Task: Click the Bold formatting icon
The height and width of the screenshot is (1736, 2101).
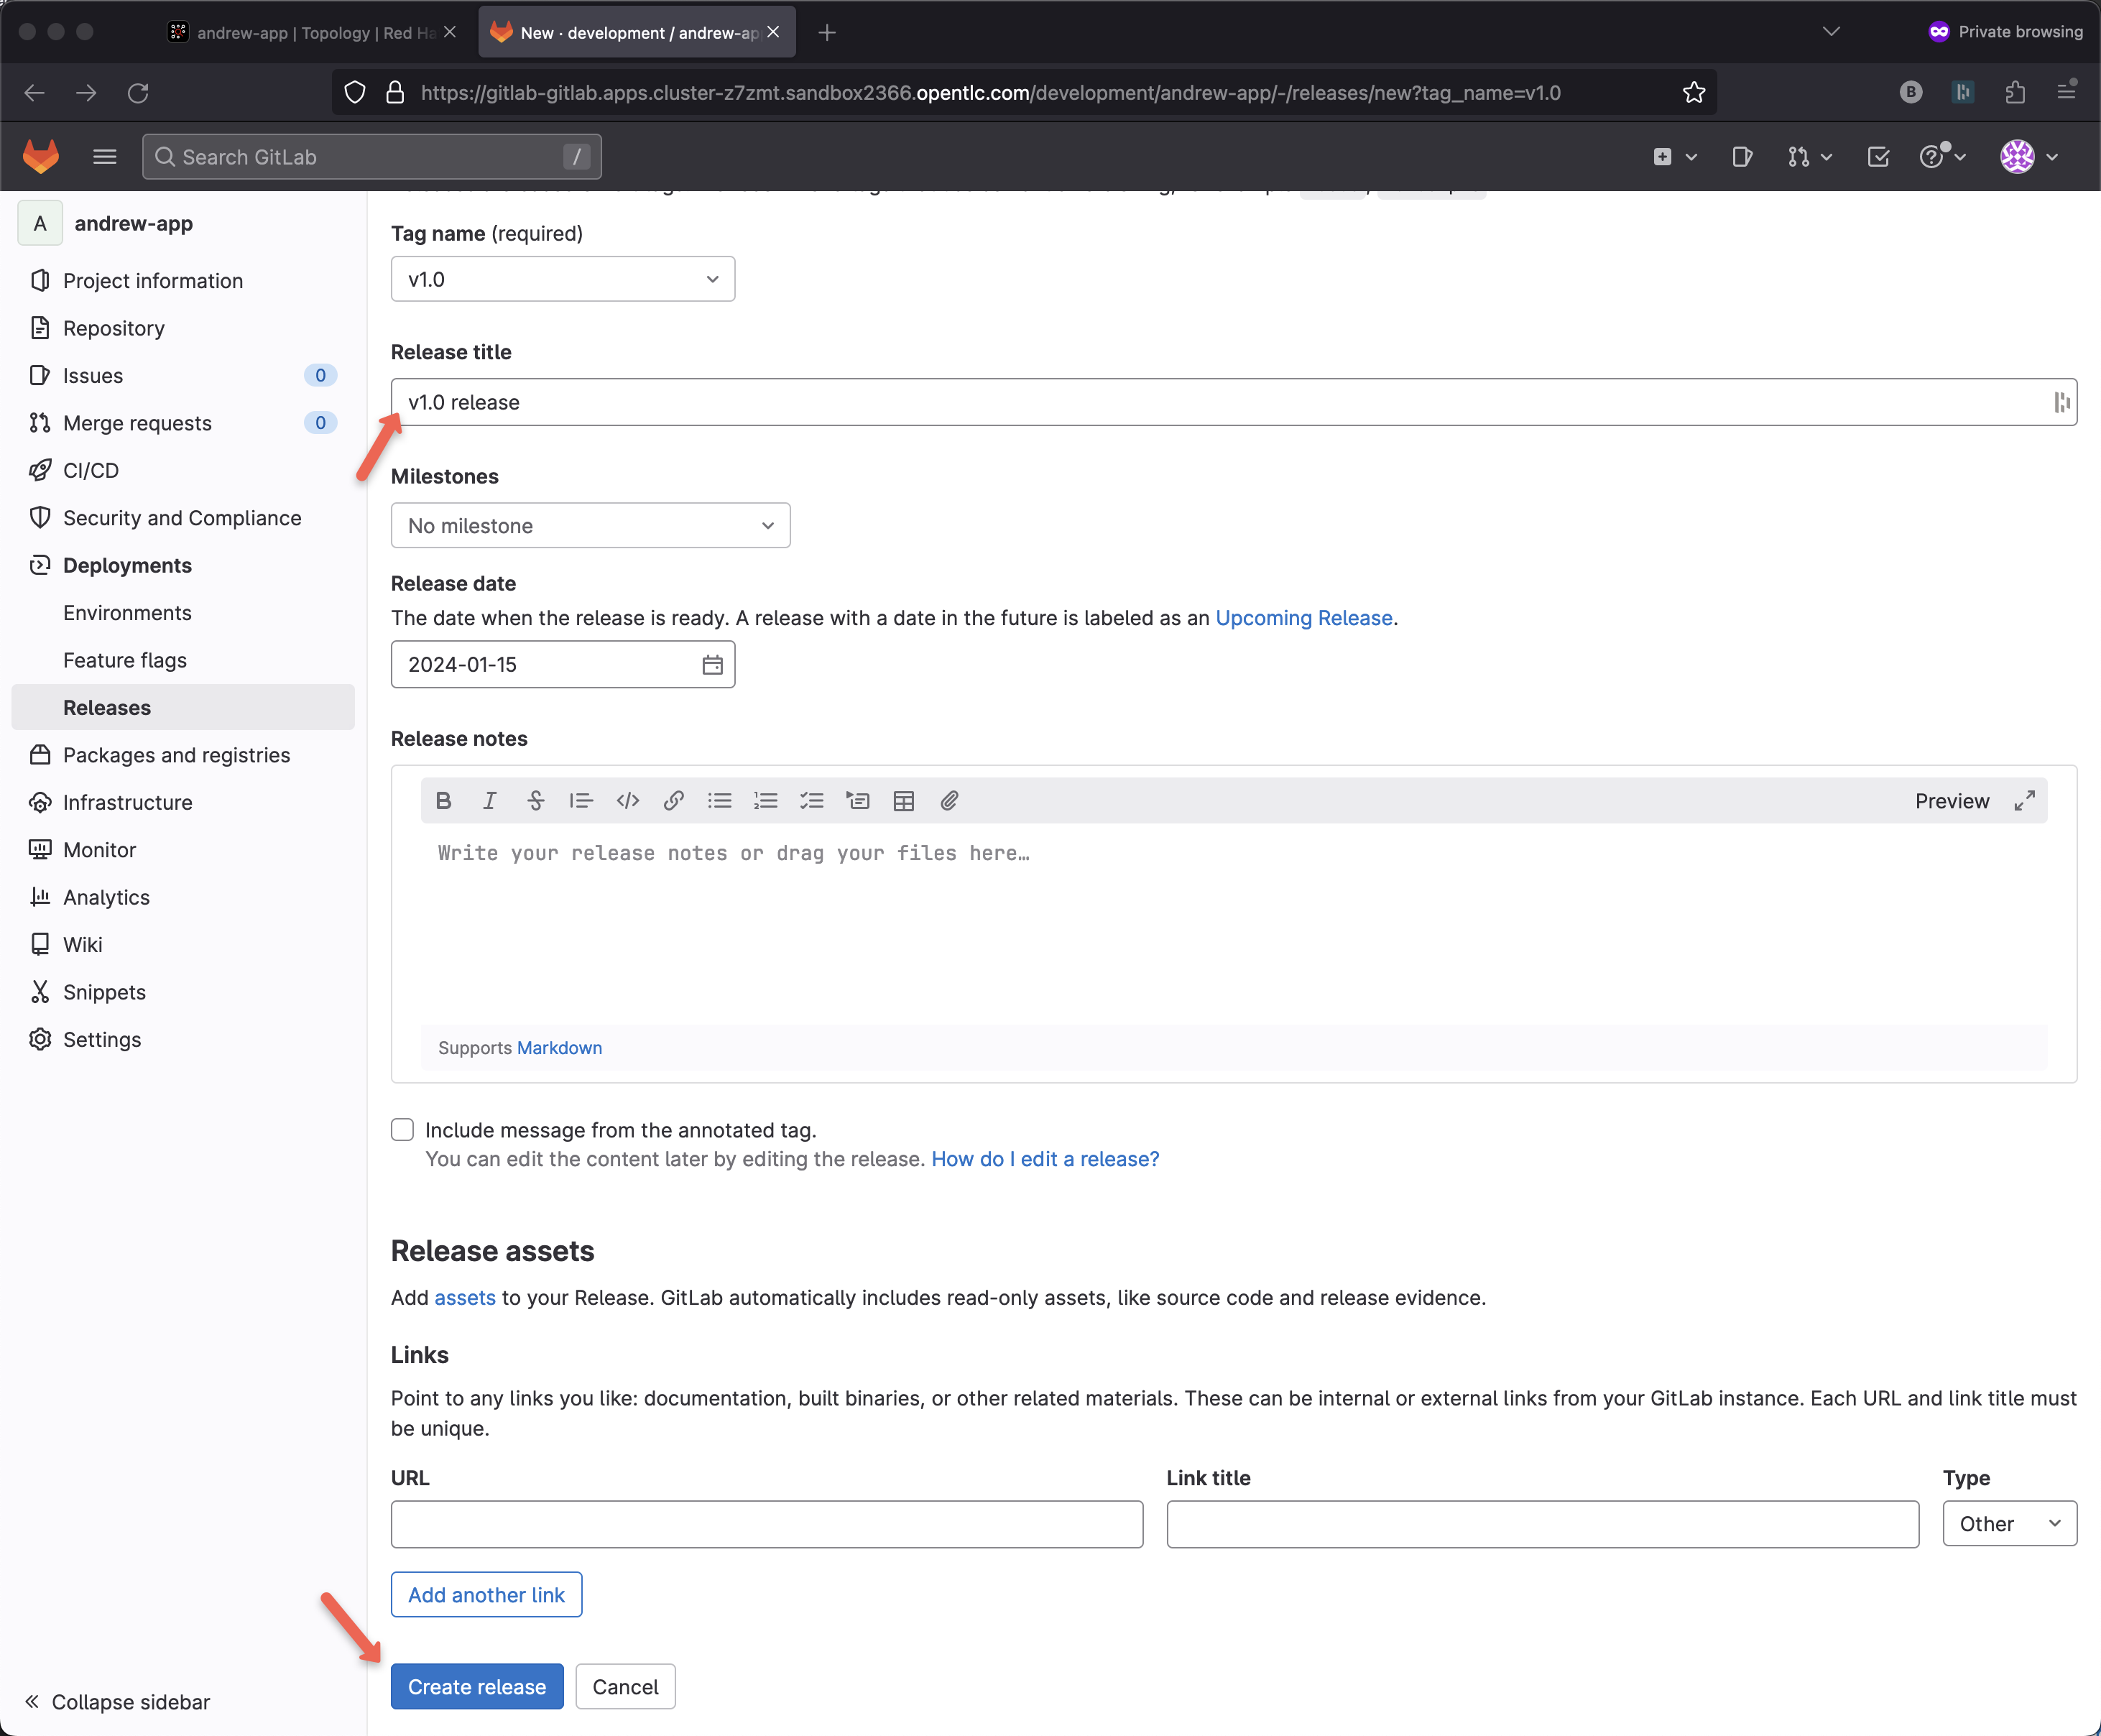Action: pyautogui.click(x=444, y=801)
